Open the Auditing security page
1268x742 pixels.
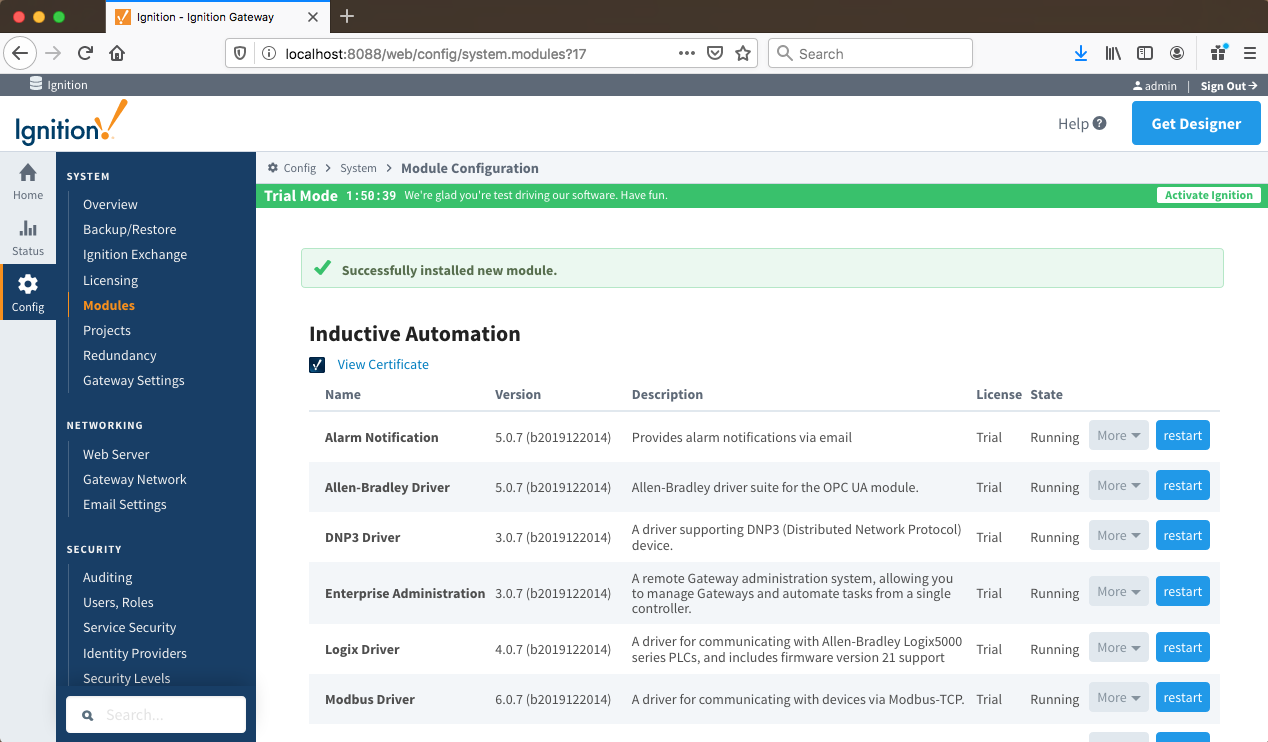108,577
